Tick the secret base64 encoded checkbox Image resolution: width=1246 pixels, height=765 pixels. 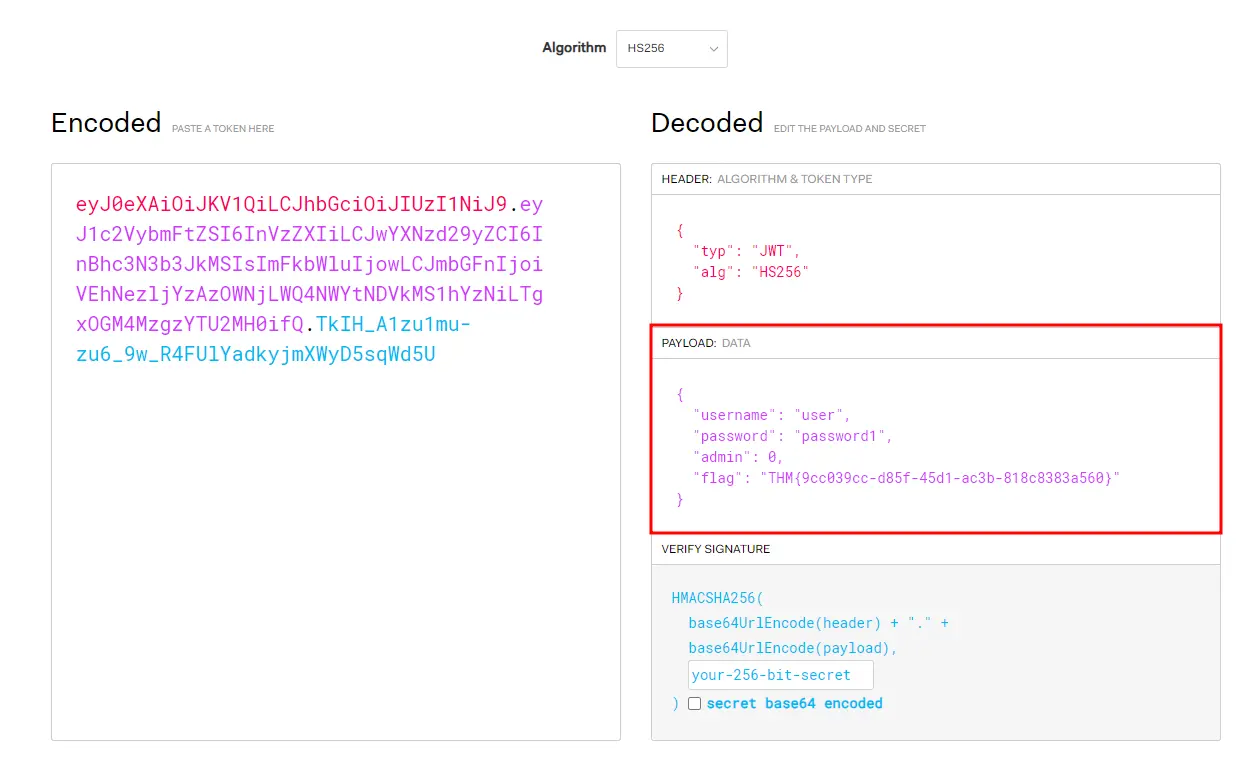694,704
